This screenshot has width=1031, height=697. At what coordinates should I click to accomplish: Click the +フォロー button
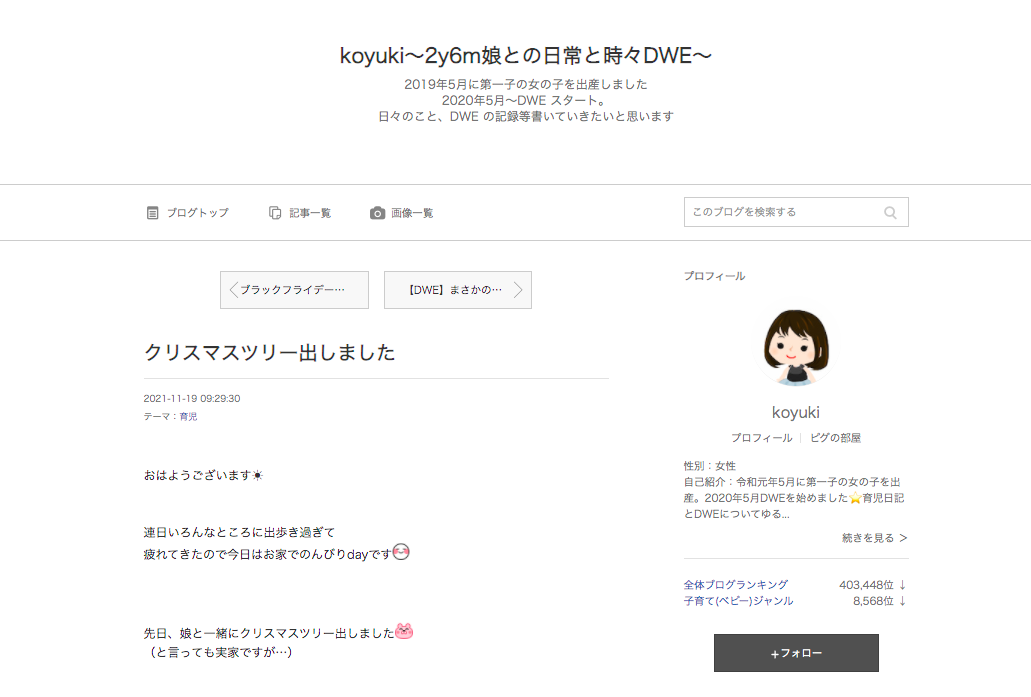point(796,653)
